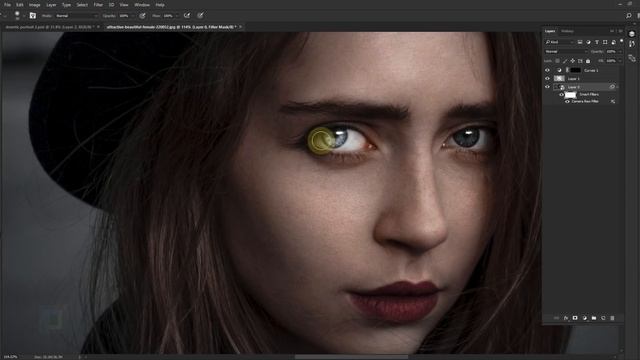This screenshot has width=640, height=360.
Task: Open the Window menu
Action: [x=142, y=5]
